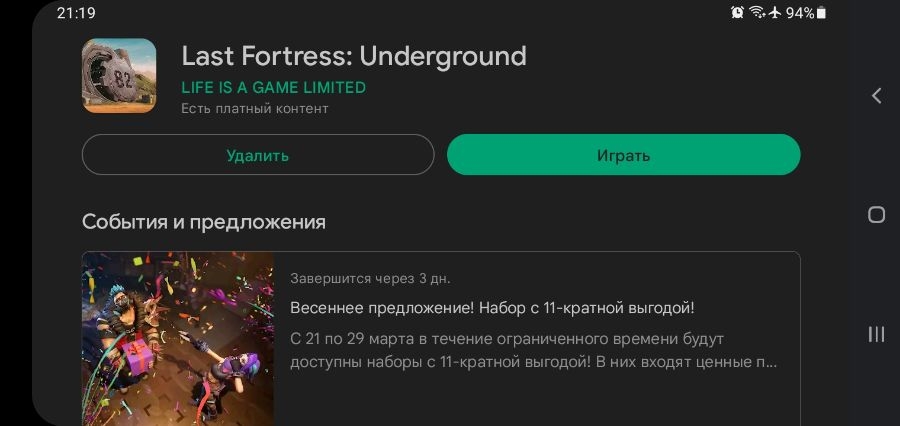Launch the game with Играть button
Viewport: 900px width, 426px height.
pos(623,155)
